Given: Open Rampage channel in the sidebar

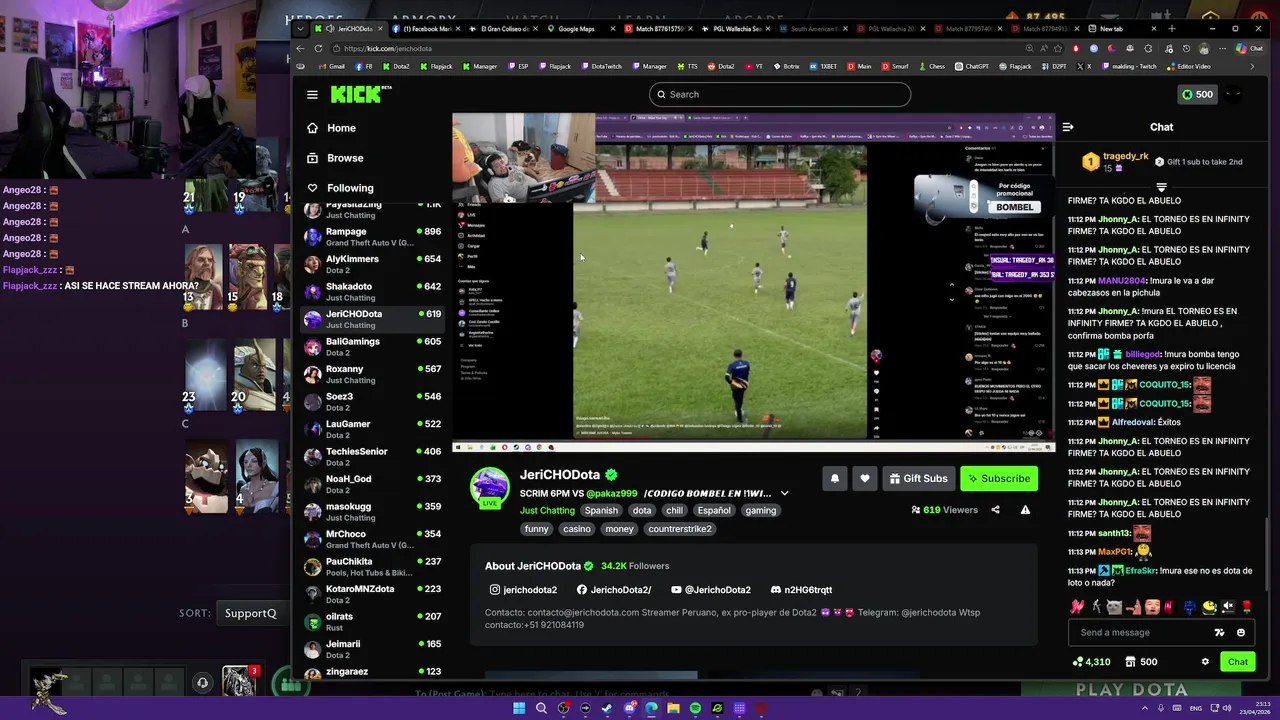Looking at the screenshot, I should point(373,237).
